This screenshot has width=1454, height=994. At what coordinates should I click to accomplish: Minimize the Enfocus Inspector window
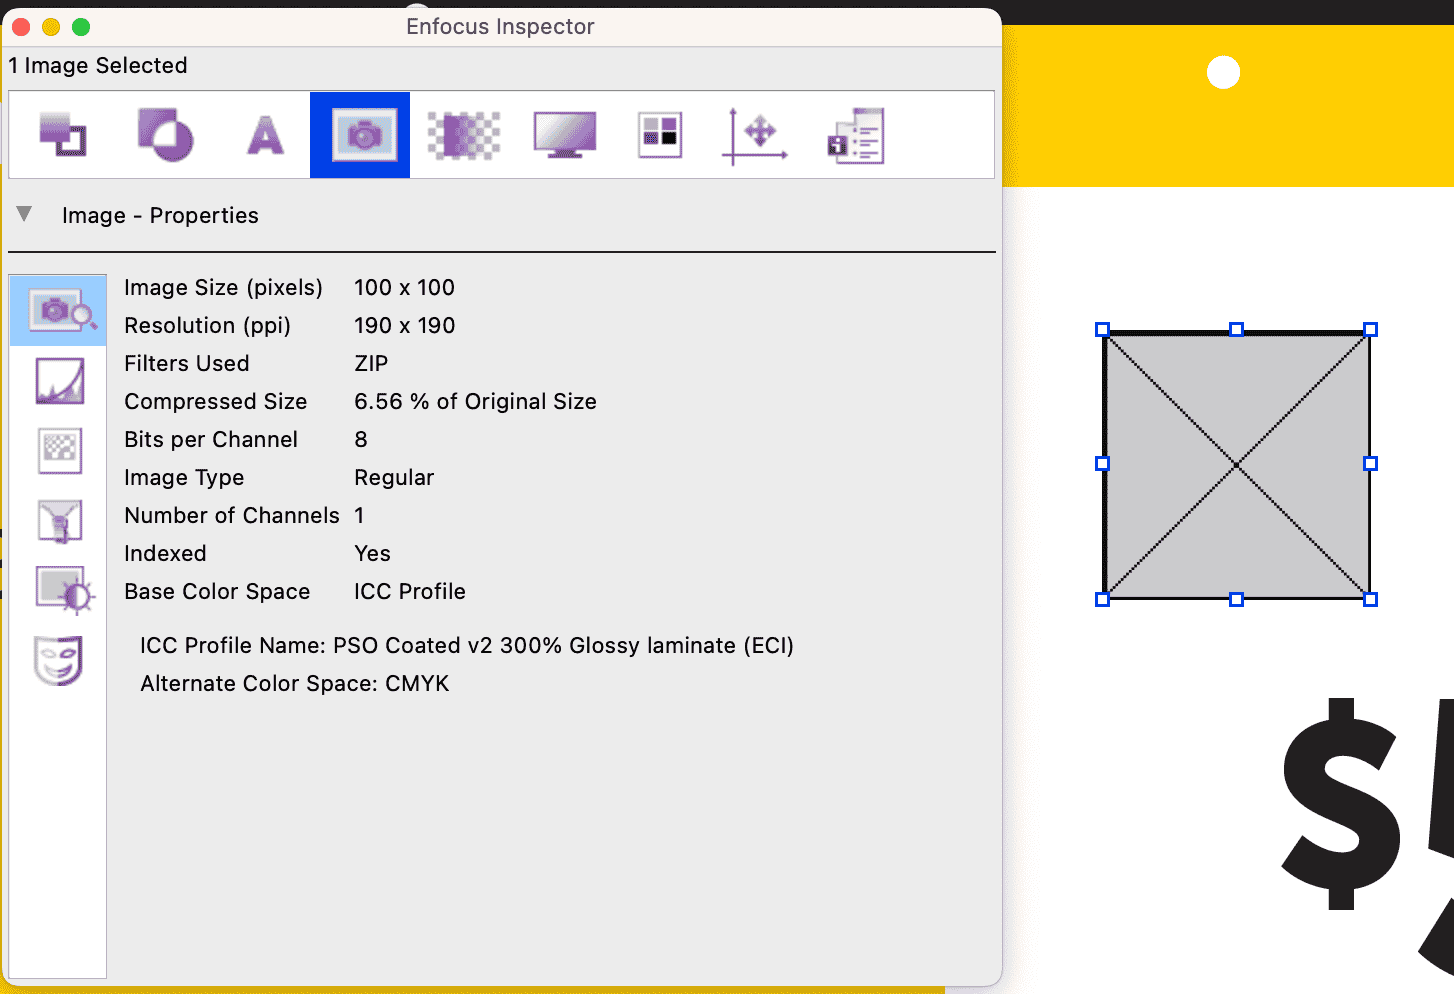tap(51, 27)
